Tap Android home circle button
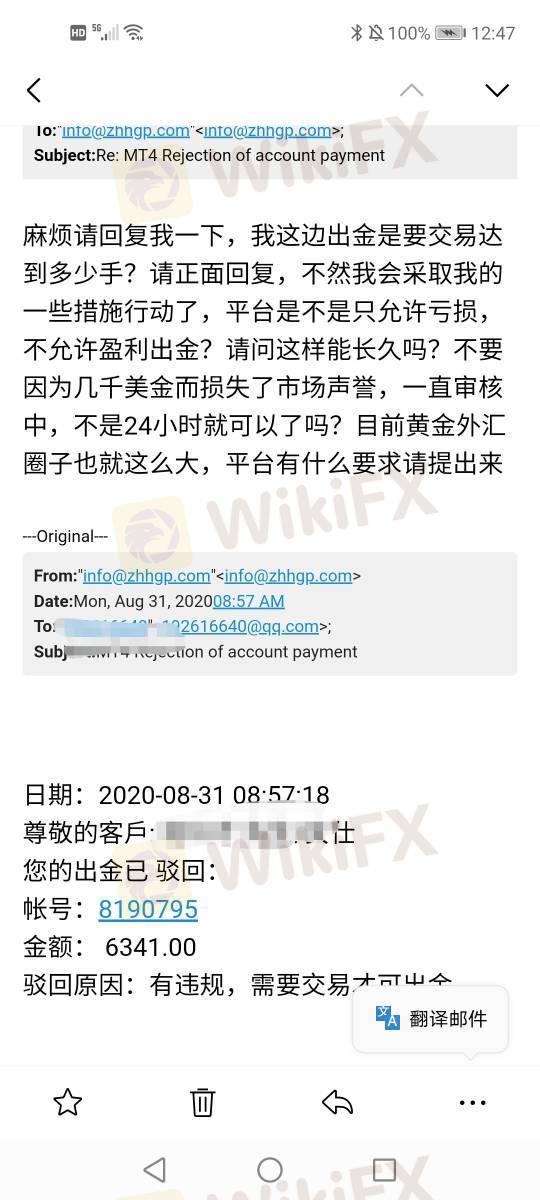The image size is (540, 1200). (x=270, y=1169)
